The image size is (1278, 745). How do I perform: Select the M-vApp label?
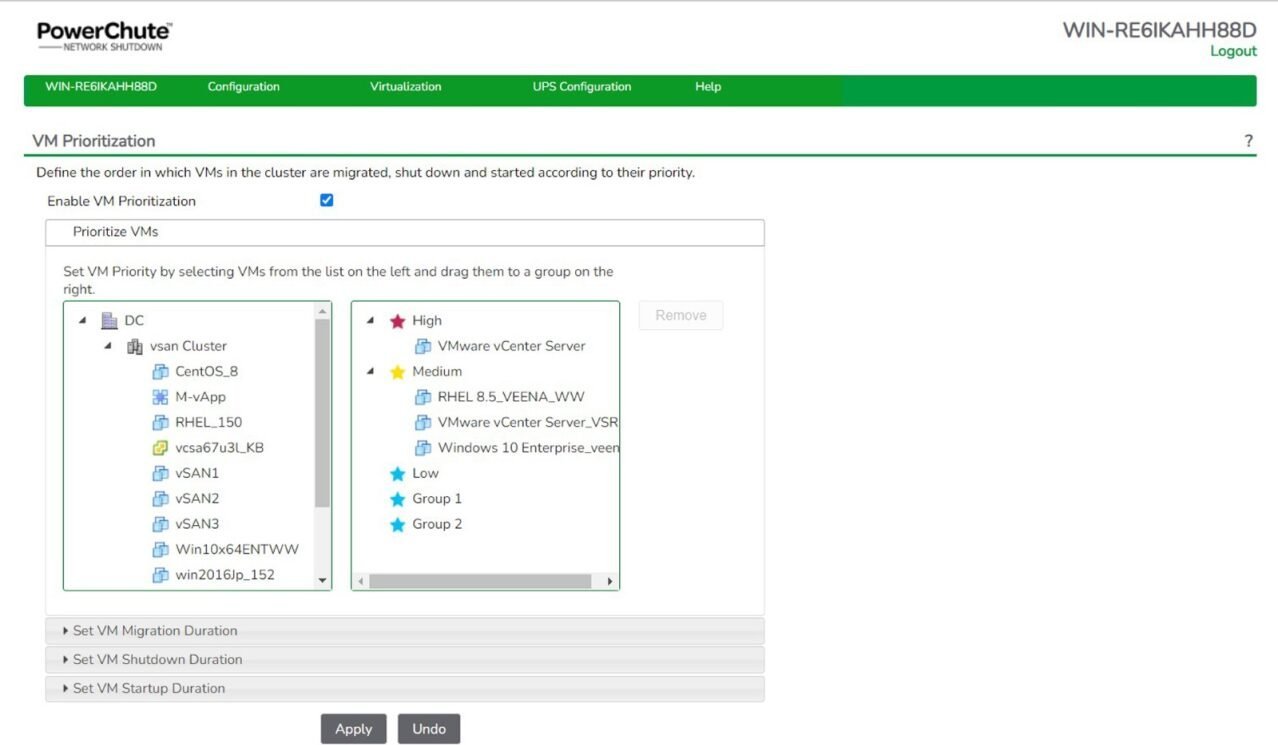[200, 397]
